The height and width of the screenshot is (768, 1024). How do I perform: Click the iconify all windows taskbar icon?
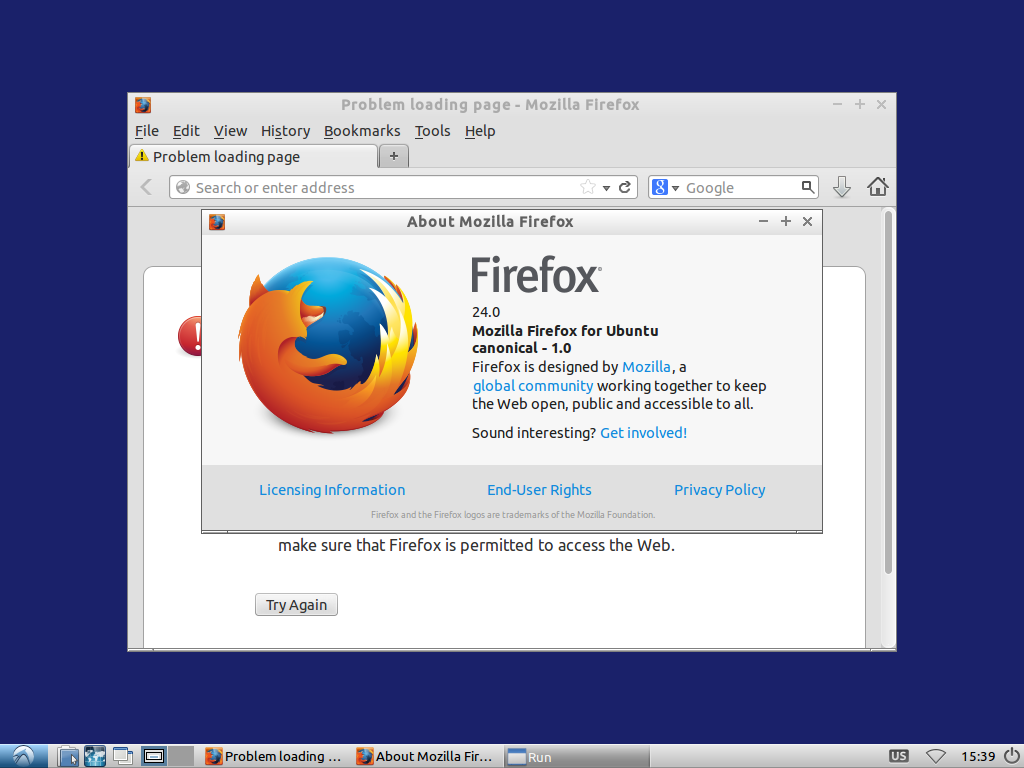pos(122,756)
